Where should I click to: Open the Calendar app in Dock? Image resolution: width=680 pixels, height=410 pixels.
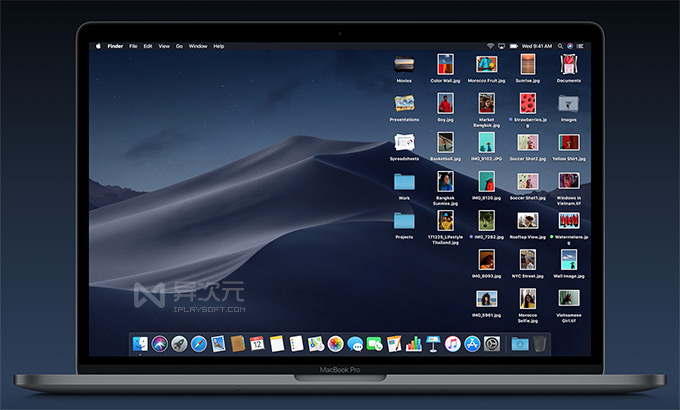[257, 343]
